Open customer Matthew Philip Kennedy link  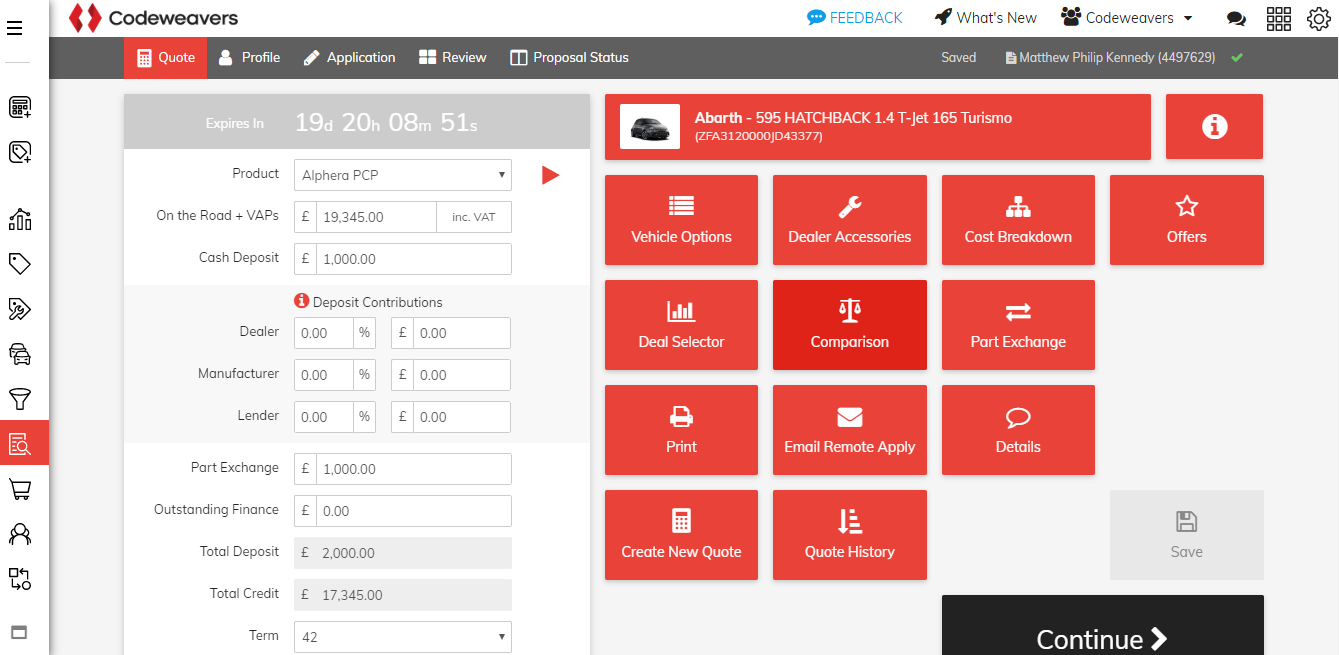tap(1110, 58)
